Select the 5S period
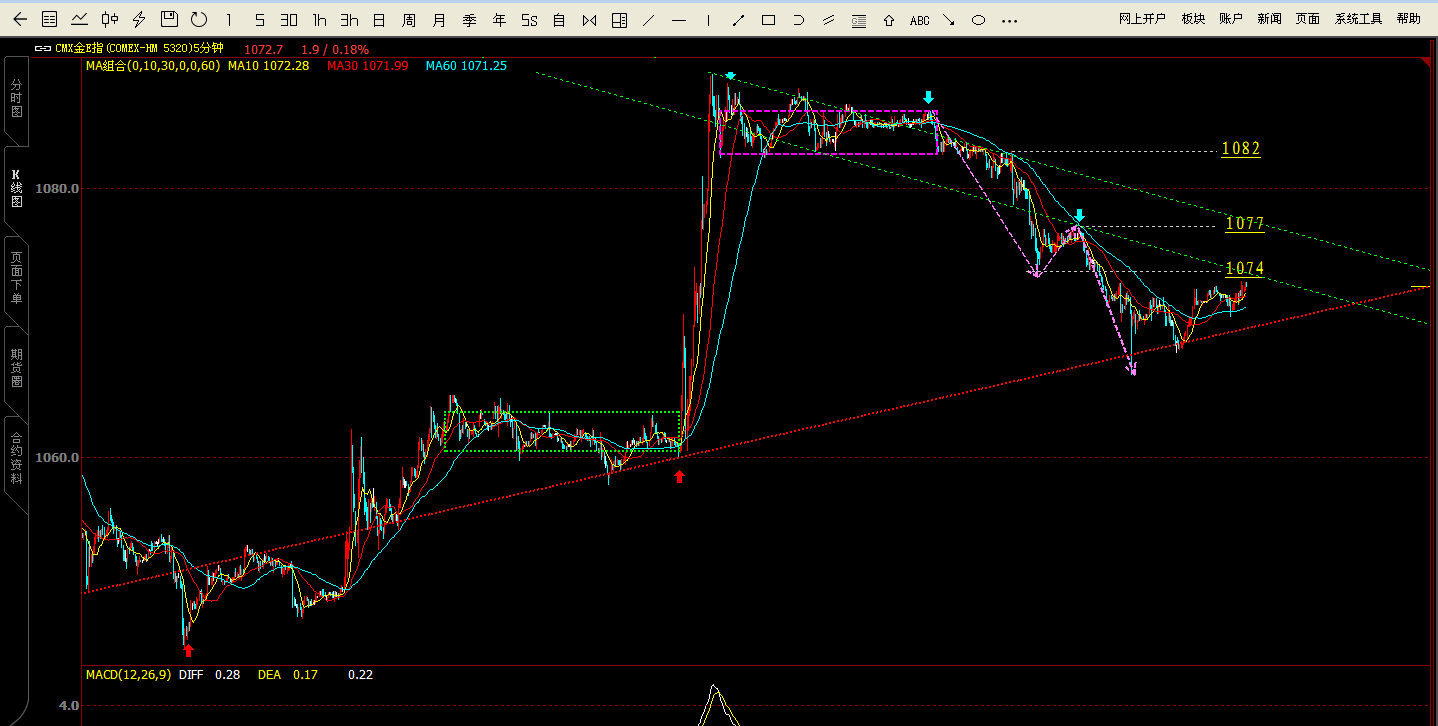The height and width of the screenshot is (726, 1438). click(529, 19)
